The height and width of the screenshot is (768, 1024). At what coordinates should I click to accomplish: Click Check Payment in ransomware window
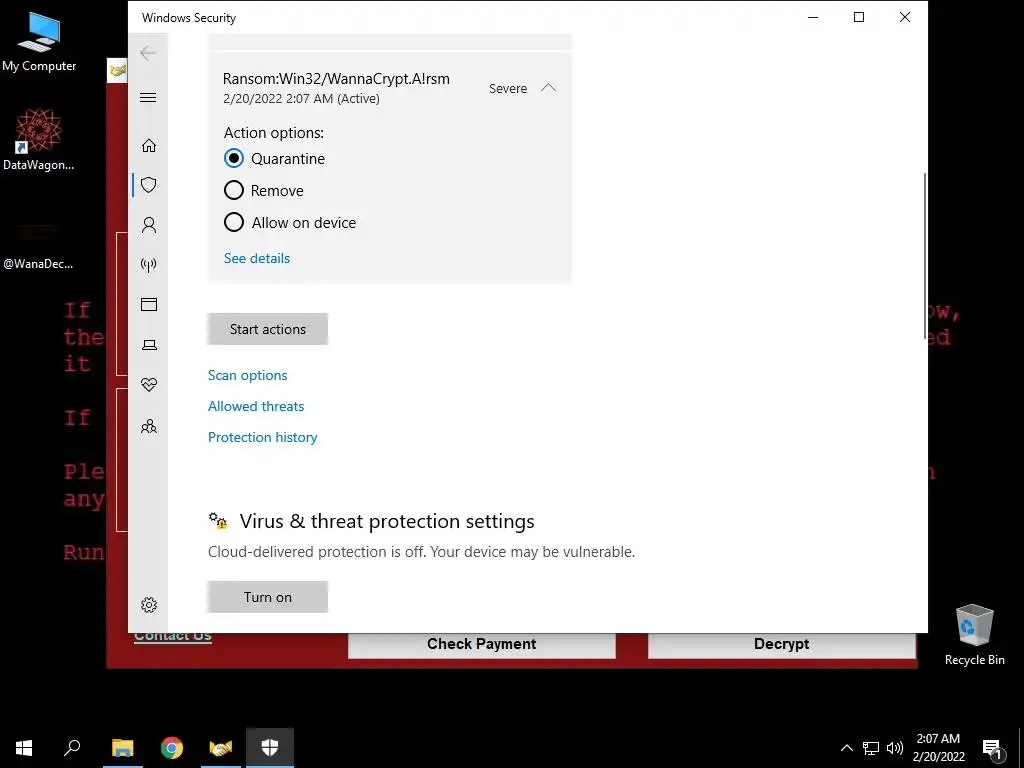tap(482, 644)
